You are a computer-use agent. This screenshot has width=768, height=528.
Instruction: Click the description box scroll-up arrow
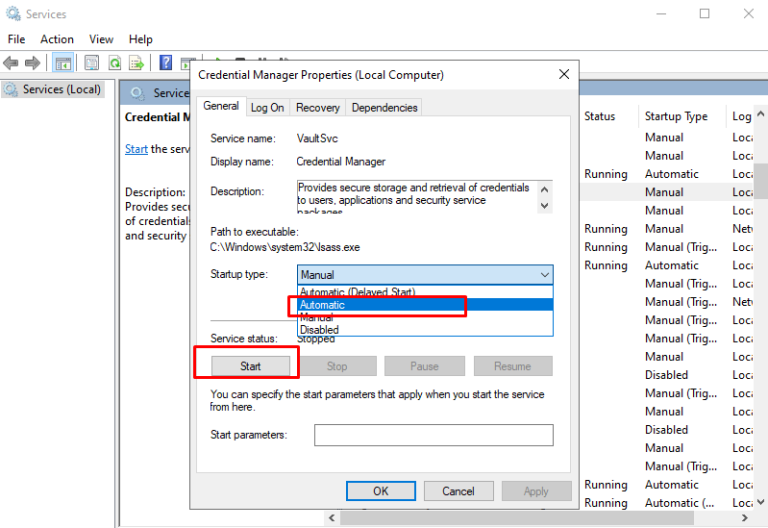click(x=545, y=189)
